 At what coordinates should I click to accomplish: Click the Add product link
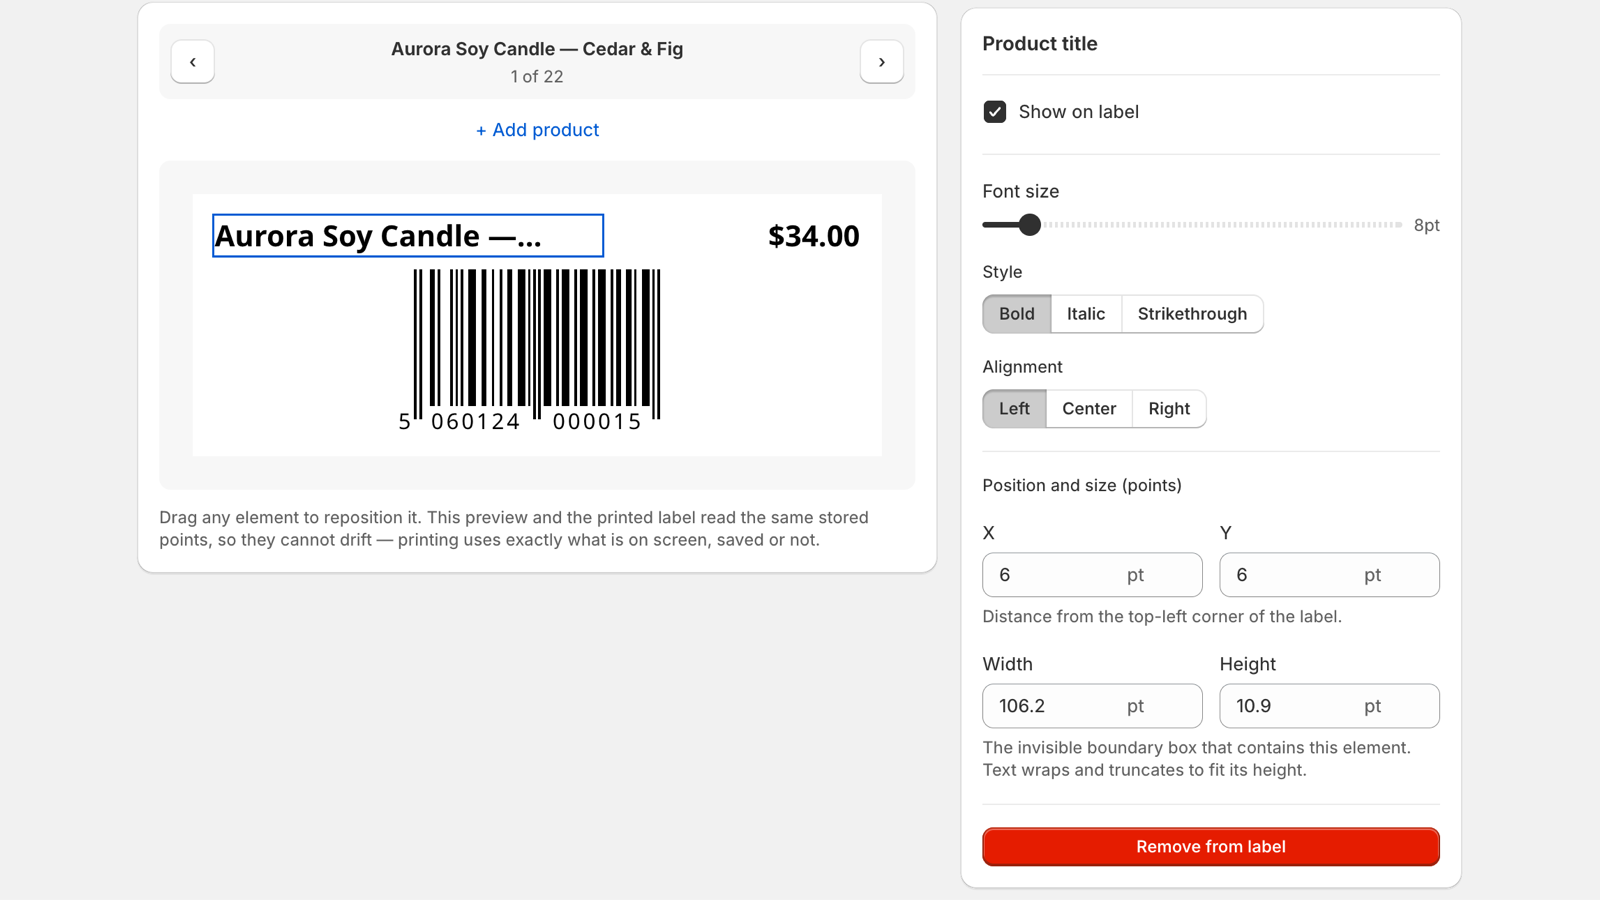(537, 130)
